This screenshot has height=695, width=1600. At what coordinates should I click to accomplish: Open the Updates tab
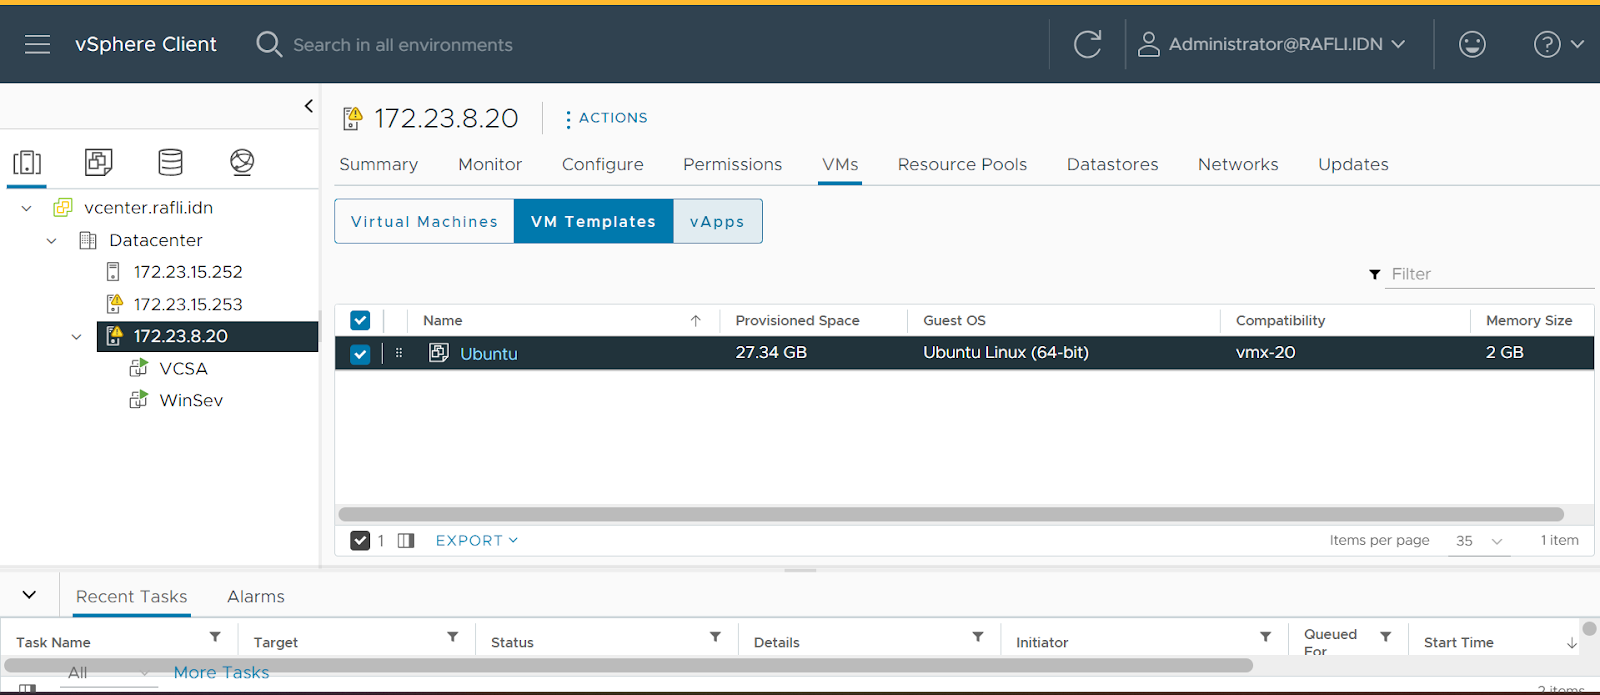click(x=1353, y=164)
